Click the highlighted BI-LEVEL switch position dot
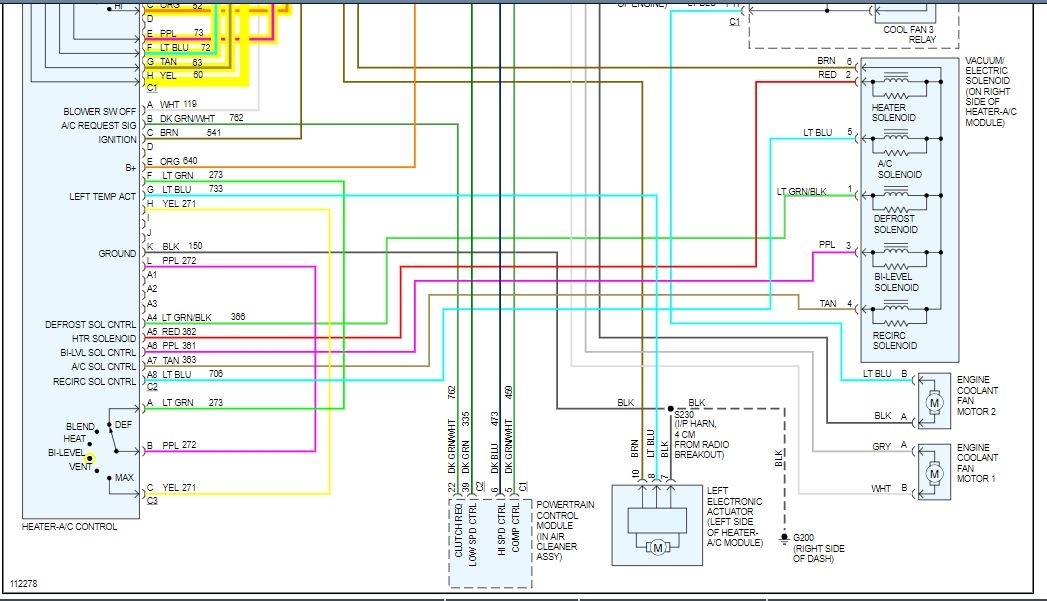1047x601 pixels. coord(89,458)
